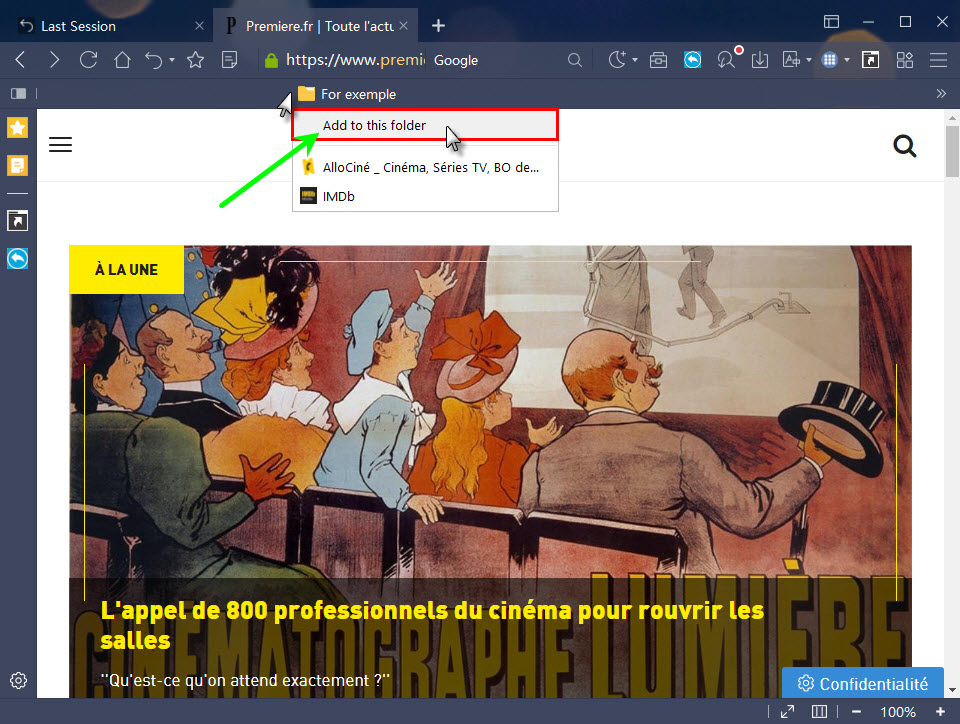This screenshot has width=960, height=724.
Task: Click the website search magnifier
Action: [x=904, y=146]
